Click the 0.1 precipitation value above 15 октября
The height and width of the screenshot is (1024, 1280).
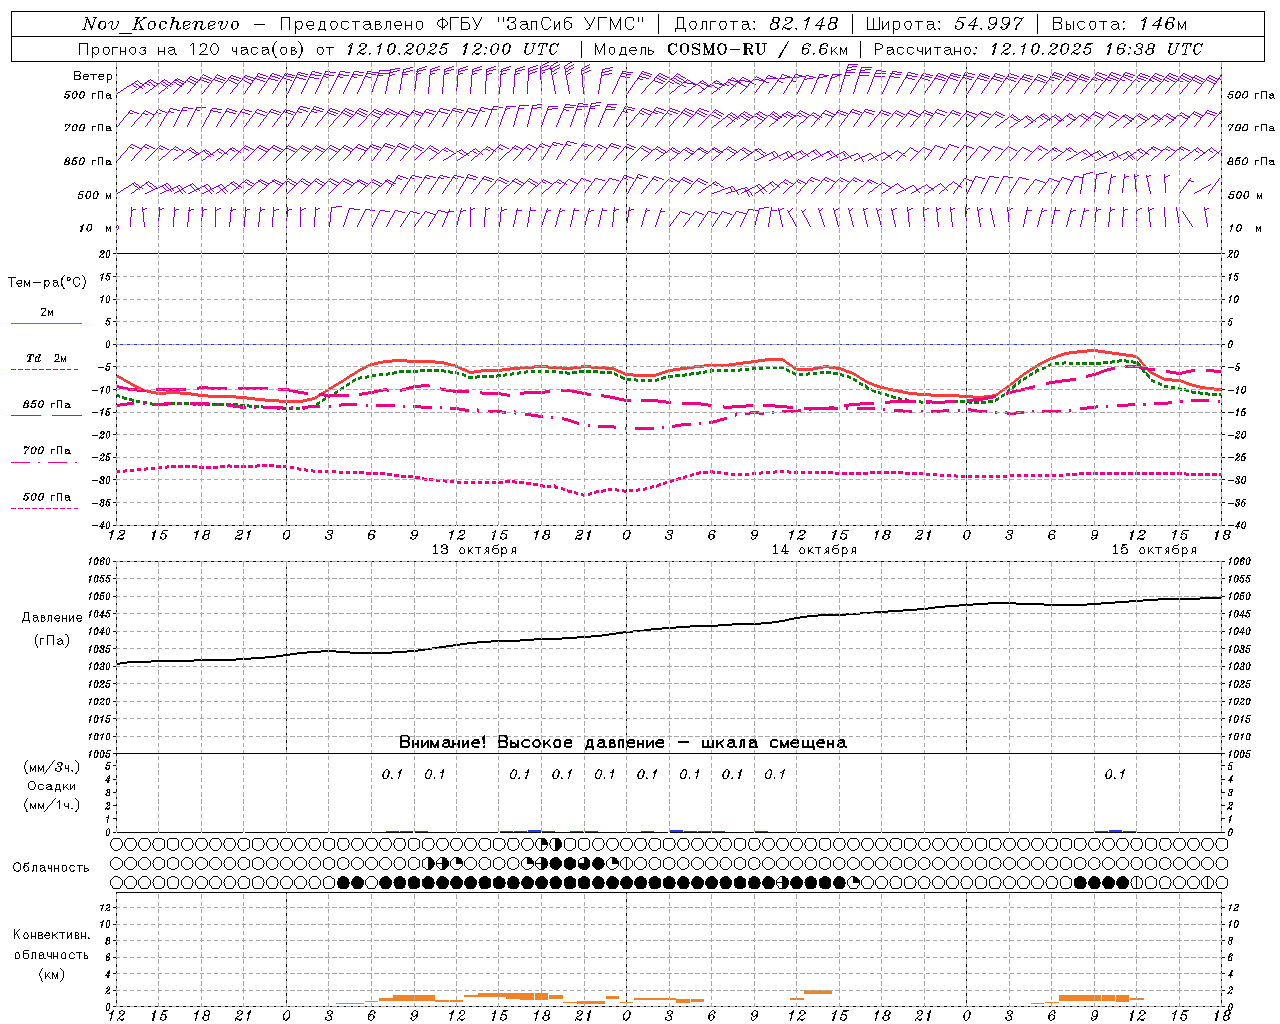pos(1115,774)
